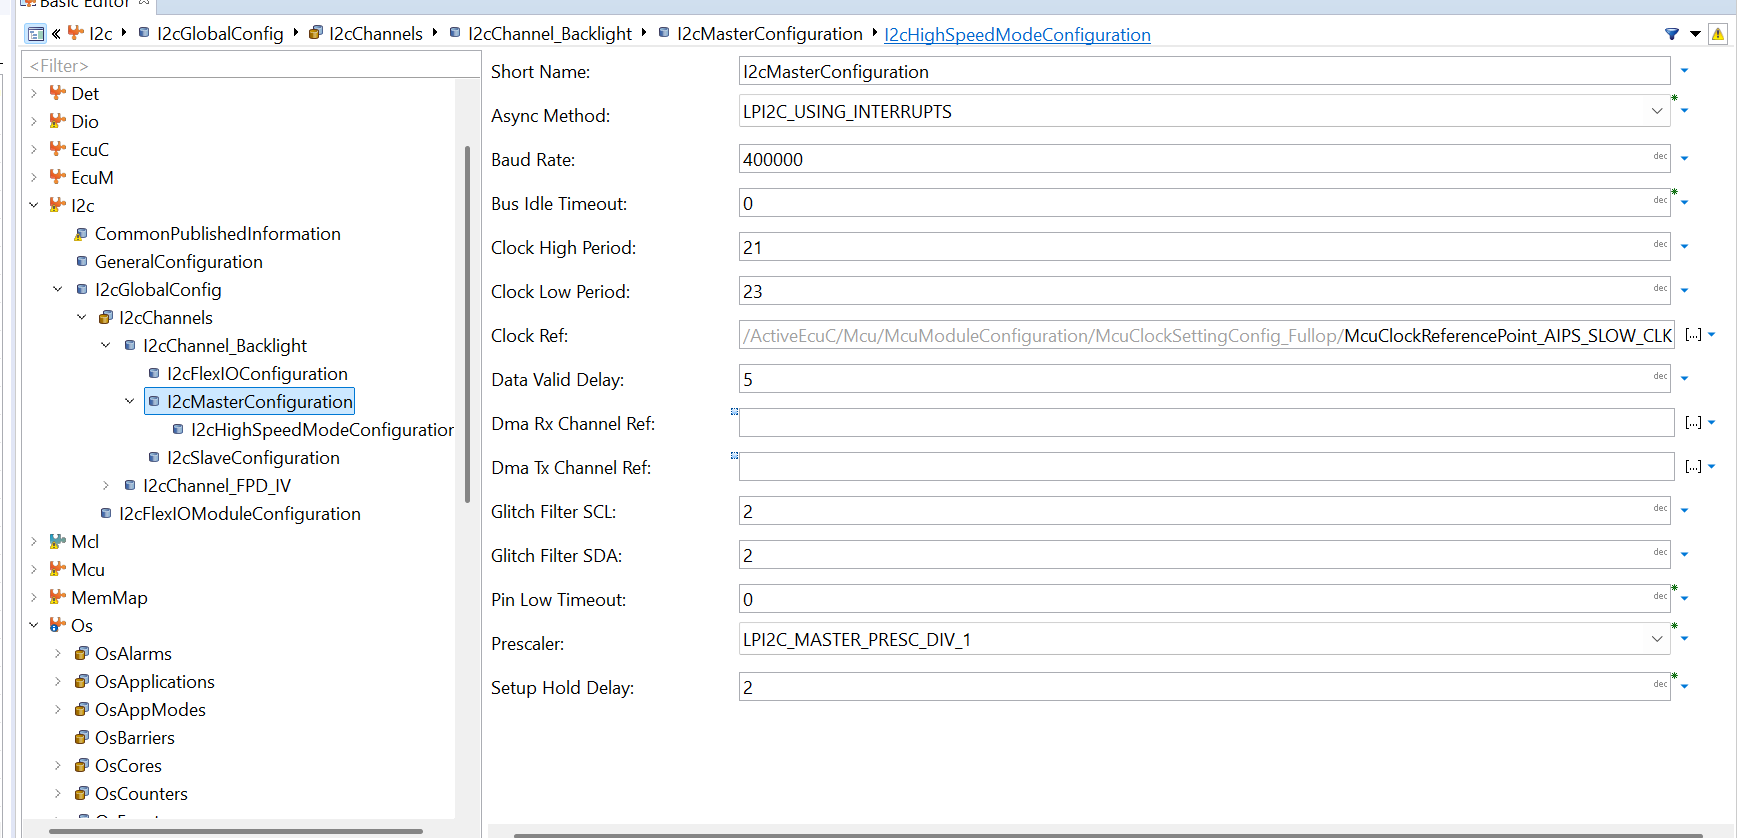Open the Short Name blue options arrow
Image resolution: width=1737 pixels, height=838 pixels.
1685,71
